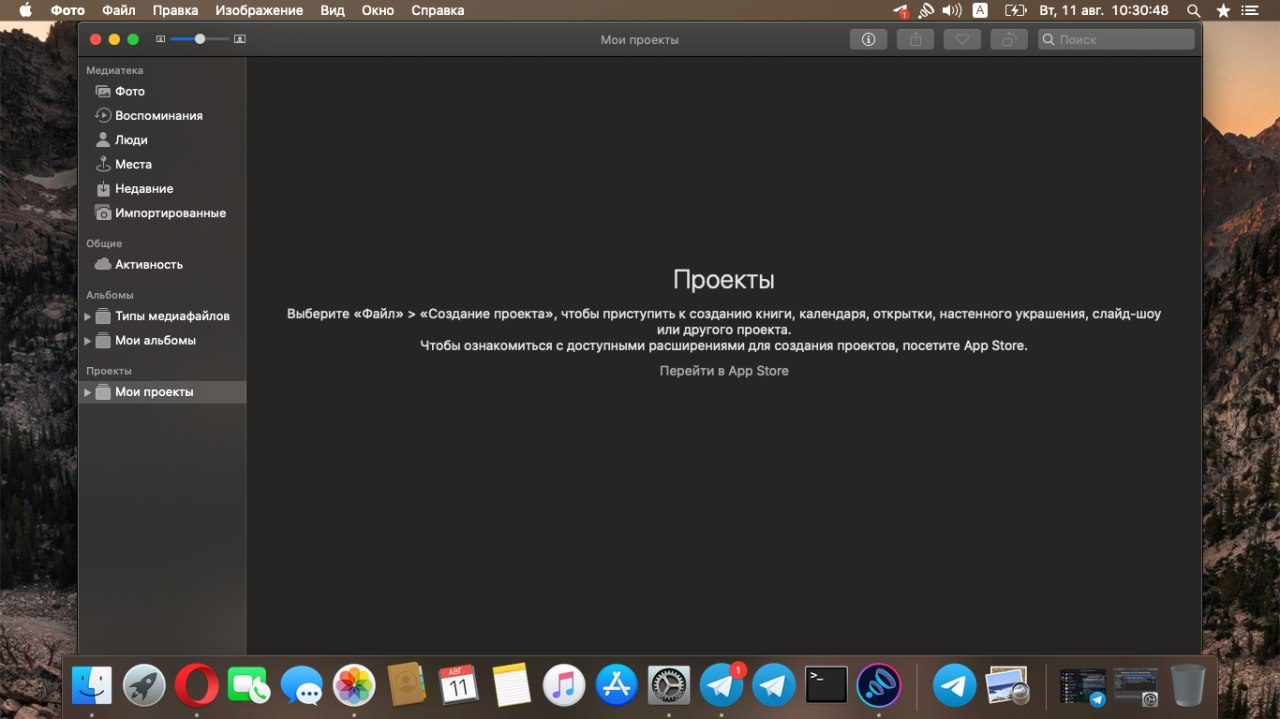The image size is (1280, 719).
Task: Click the small thumbnail icon left of zoom slider
Action: 161,39
